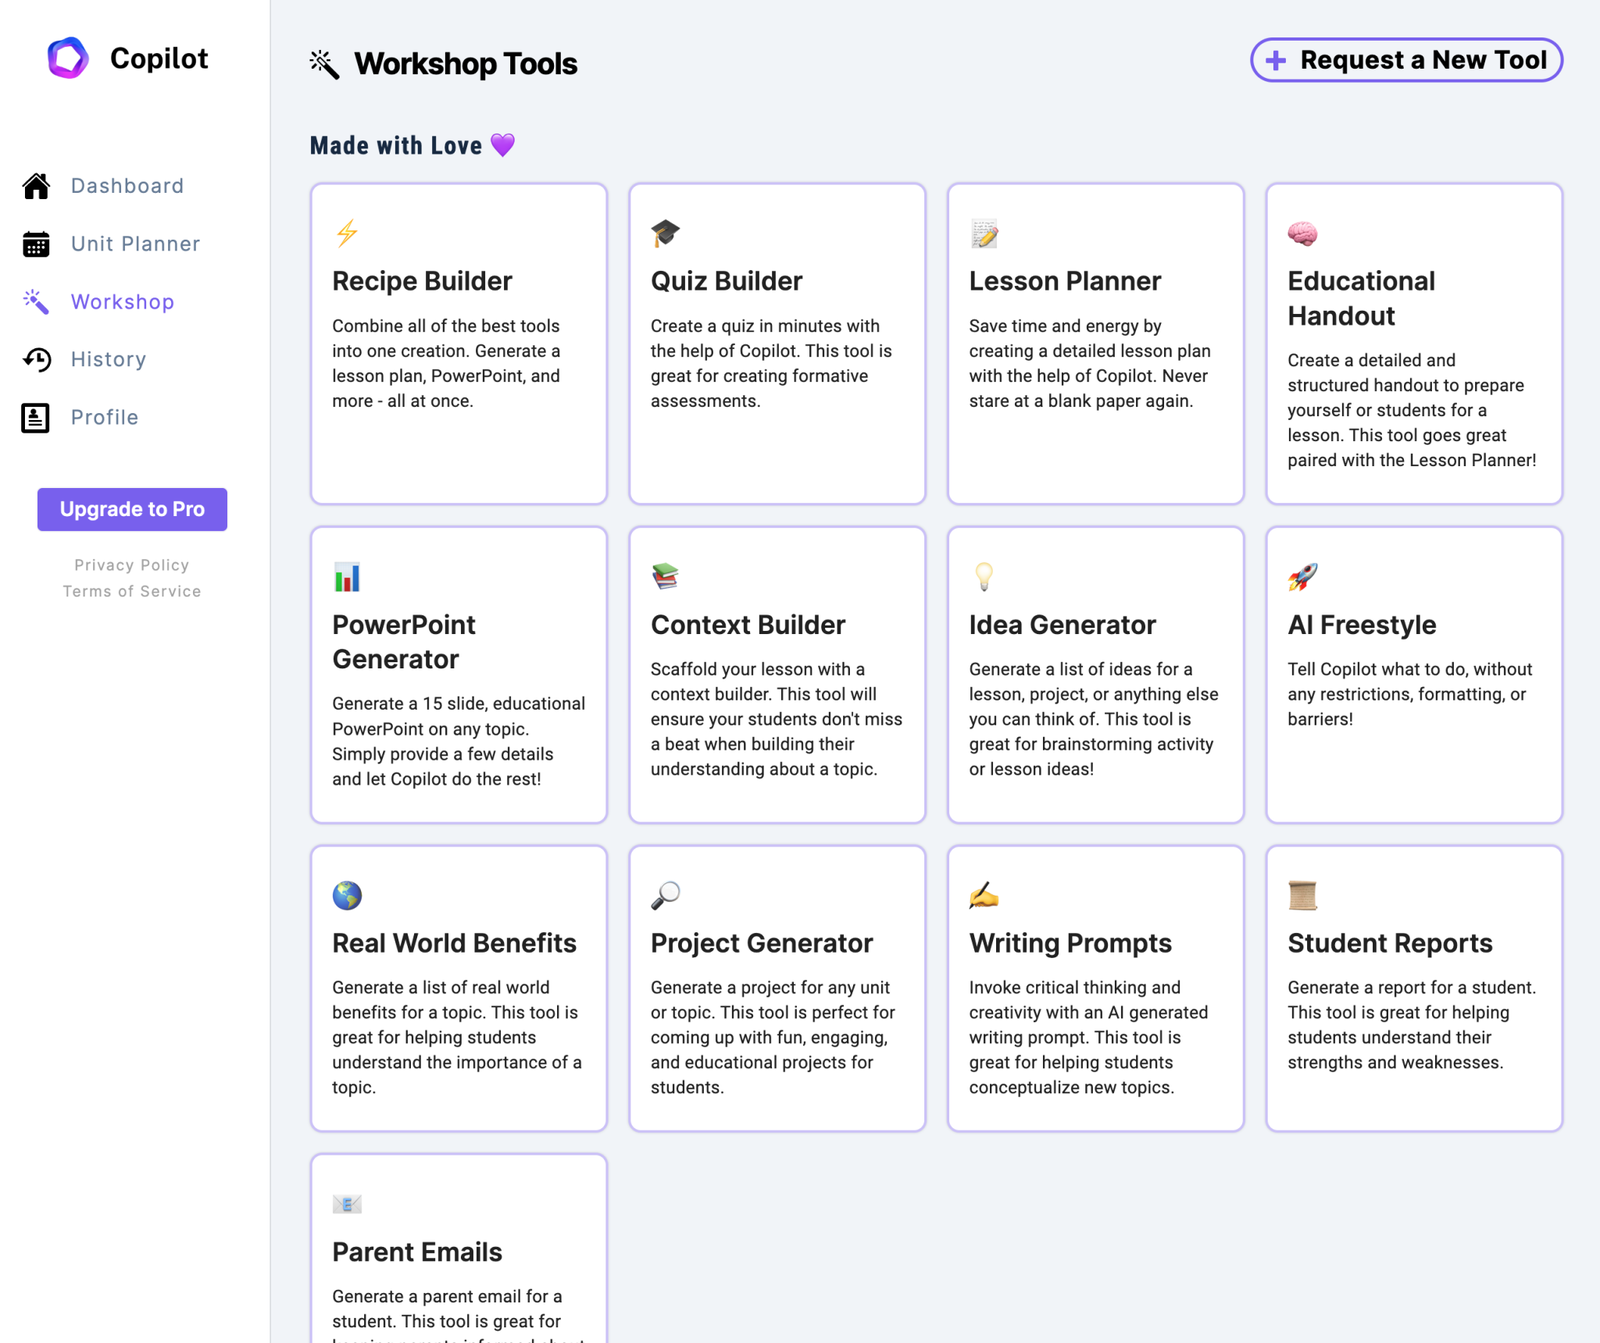
Task: Click the Educational Handout brain icon
Action: [1302, 234]
